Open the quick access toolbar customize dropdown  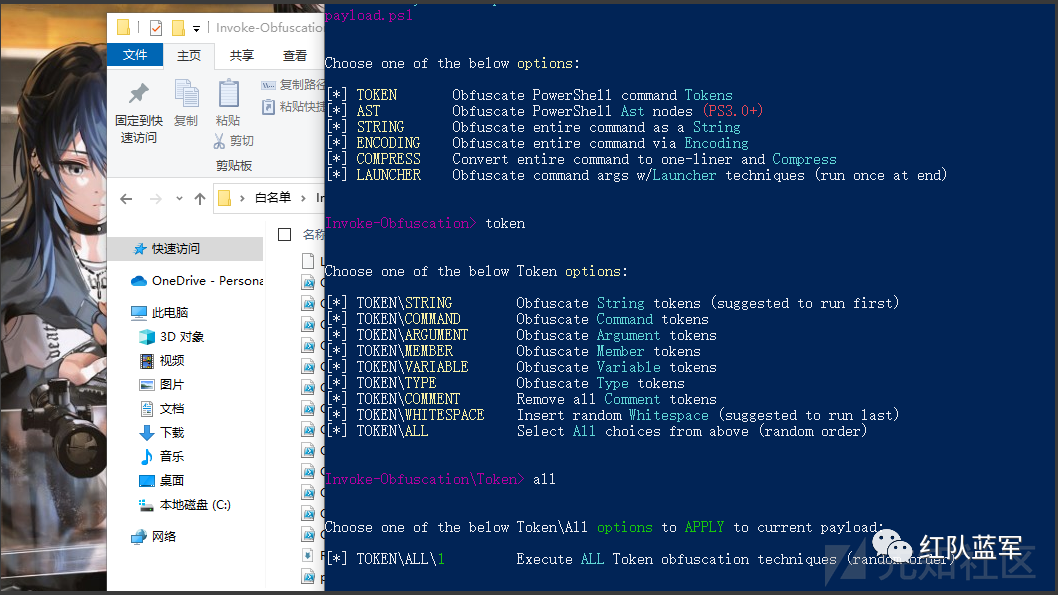click(x=196, y=28)
